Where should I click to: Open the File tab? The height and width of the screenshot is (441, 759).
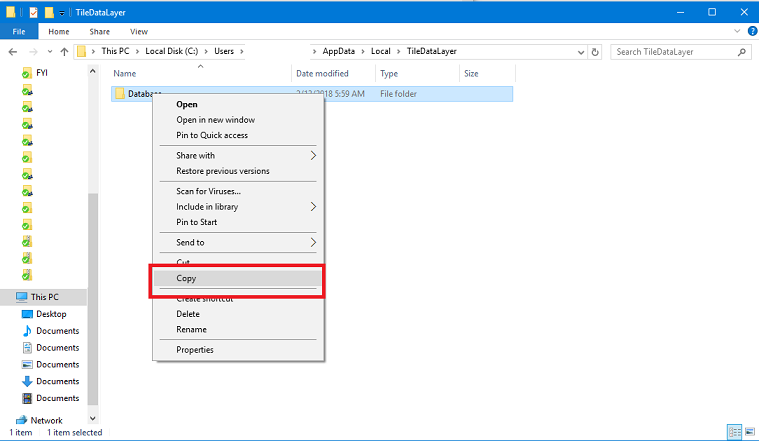pyautogui.click(x=19, y=31)
